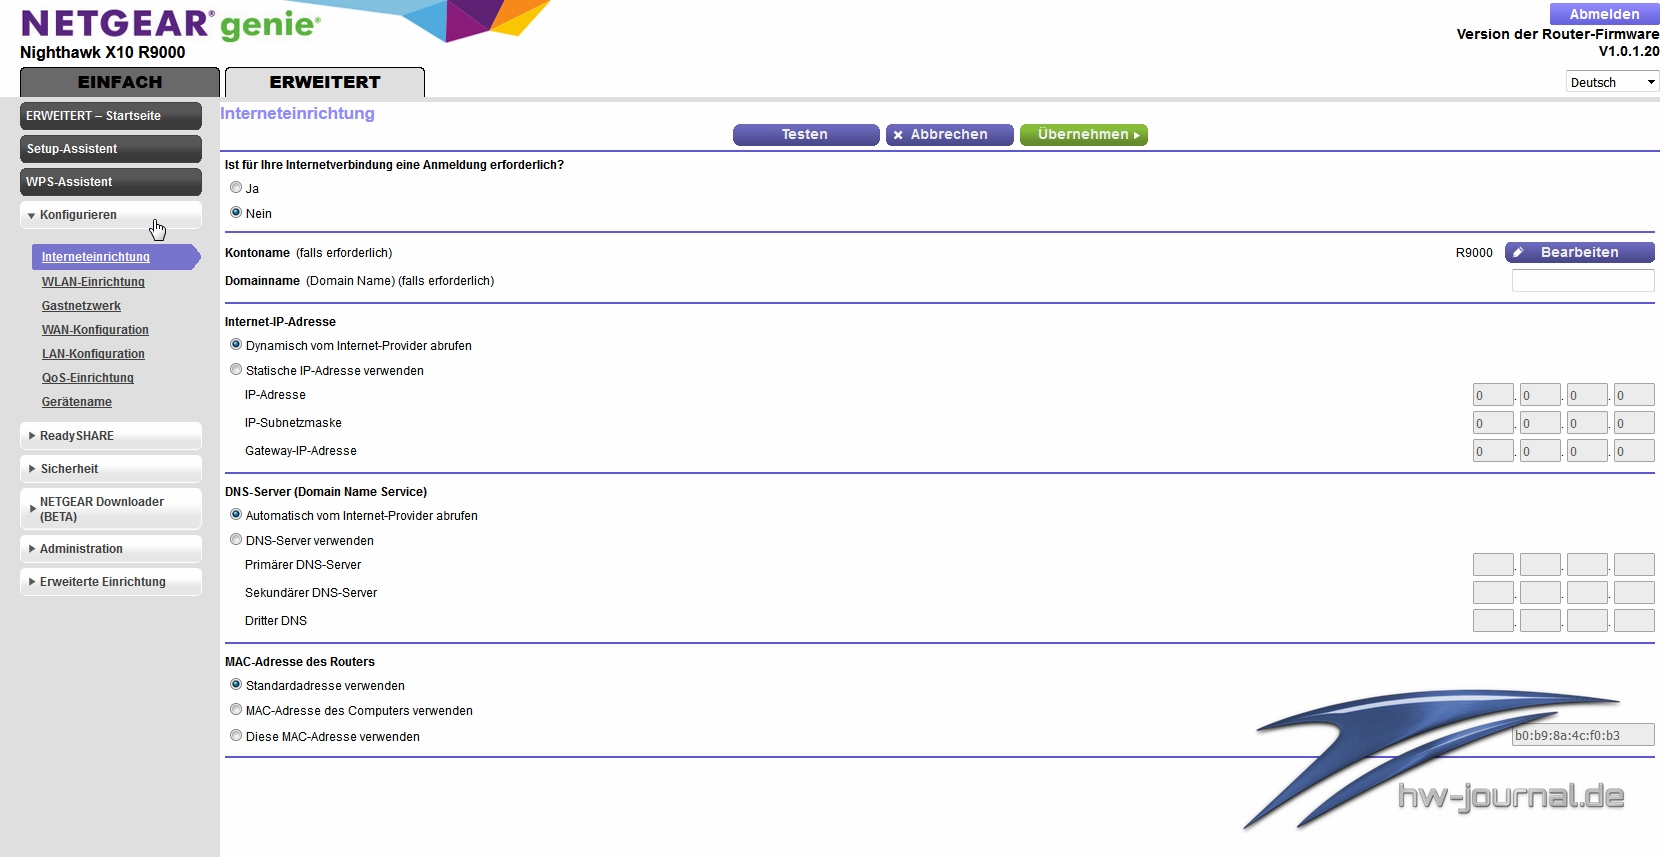Open the WLAN-Einrichtung link

click(93, 282)
